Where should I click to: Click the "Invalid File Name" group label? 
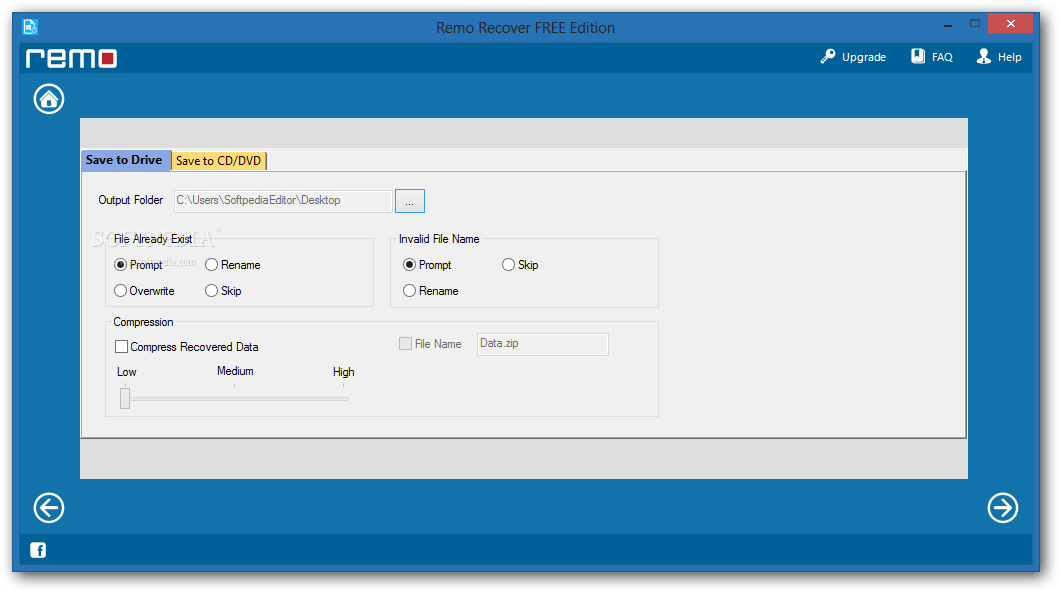point(439,239)
